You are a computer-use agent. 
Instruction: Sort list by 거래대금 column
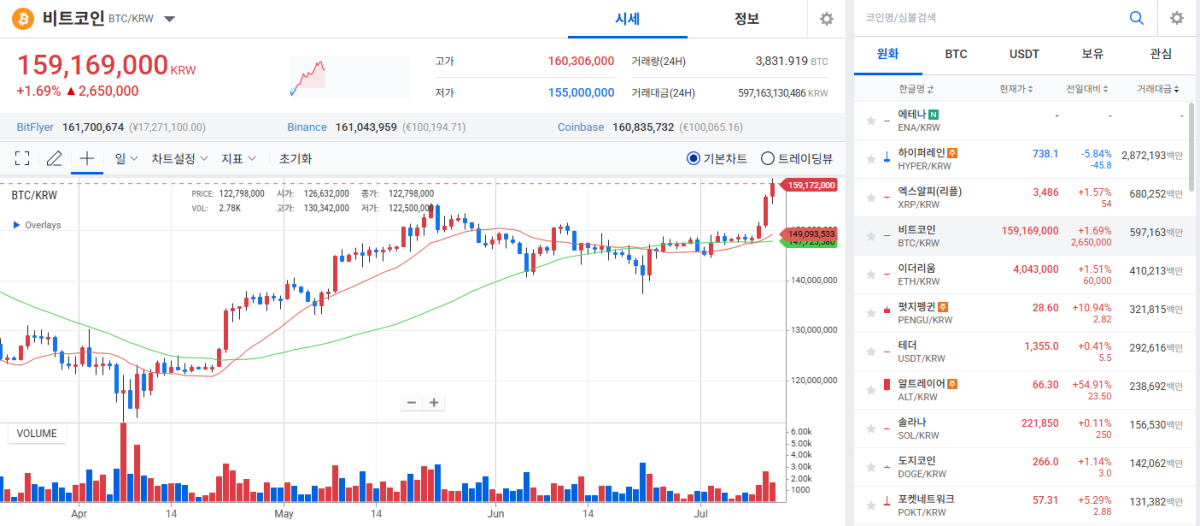tap(1157, 89)
